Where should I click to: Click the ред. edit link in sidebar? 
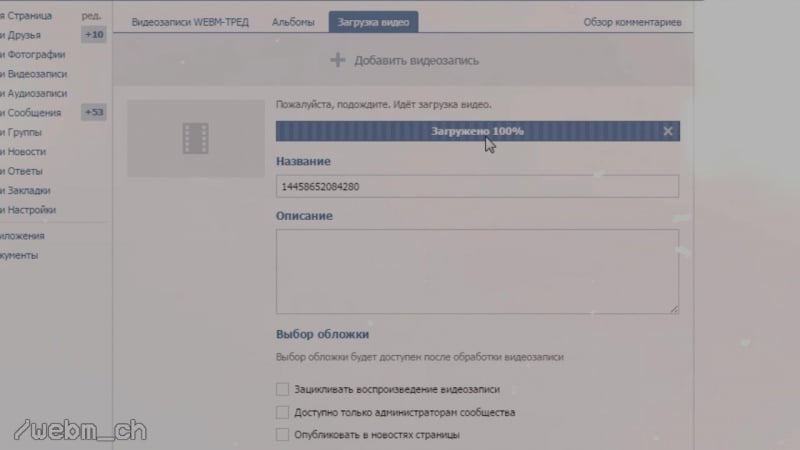tap(91, 16)
